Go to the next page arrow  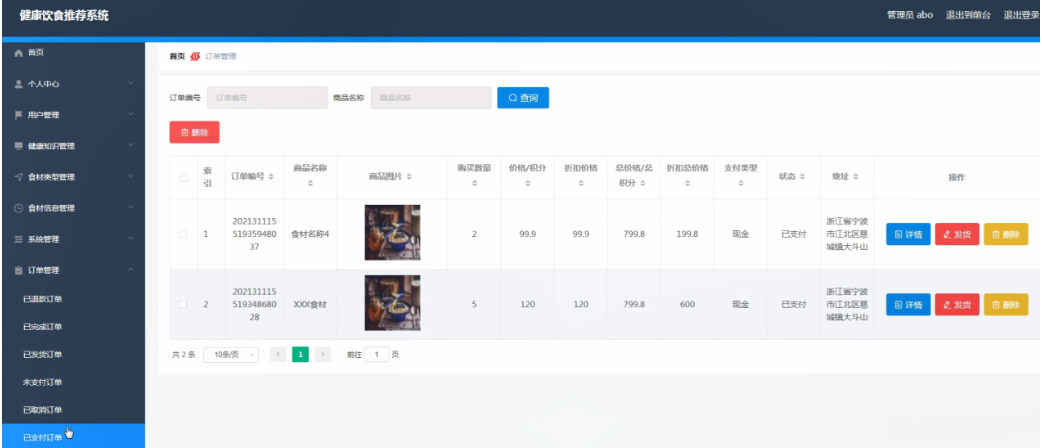tap(322, 354)
